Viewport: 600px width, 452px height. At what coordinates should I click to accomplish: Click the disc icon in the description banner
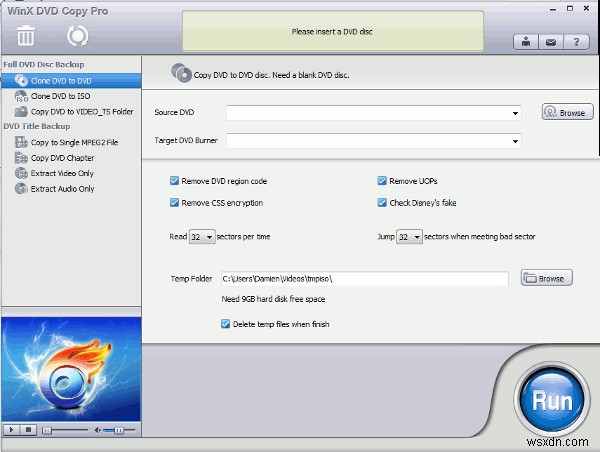coord(181,73)
